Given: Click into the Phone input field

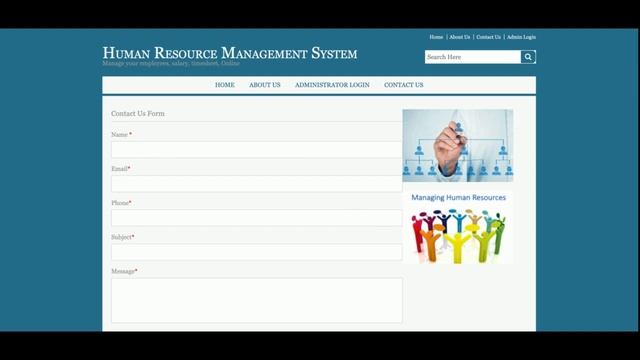Looking at the screenshot, I should point(257,218).
